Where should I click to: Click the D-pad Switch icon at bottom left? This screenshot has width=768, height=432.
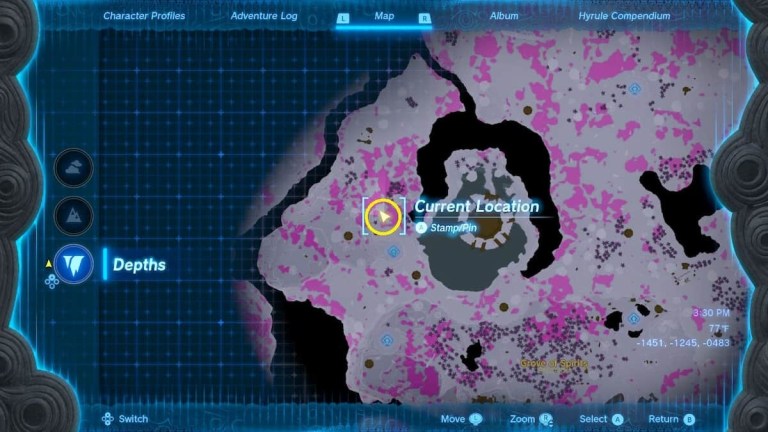tap(105, 419)
